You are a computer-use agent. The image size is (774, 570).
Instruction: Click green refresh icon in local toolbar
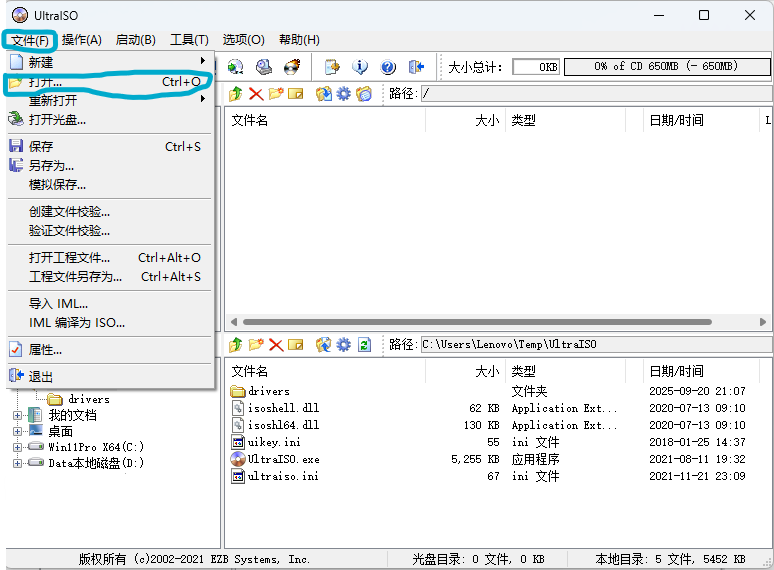pos(364,344)
